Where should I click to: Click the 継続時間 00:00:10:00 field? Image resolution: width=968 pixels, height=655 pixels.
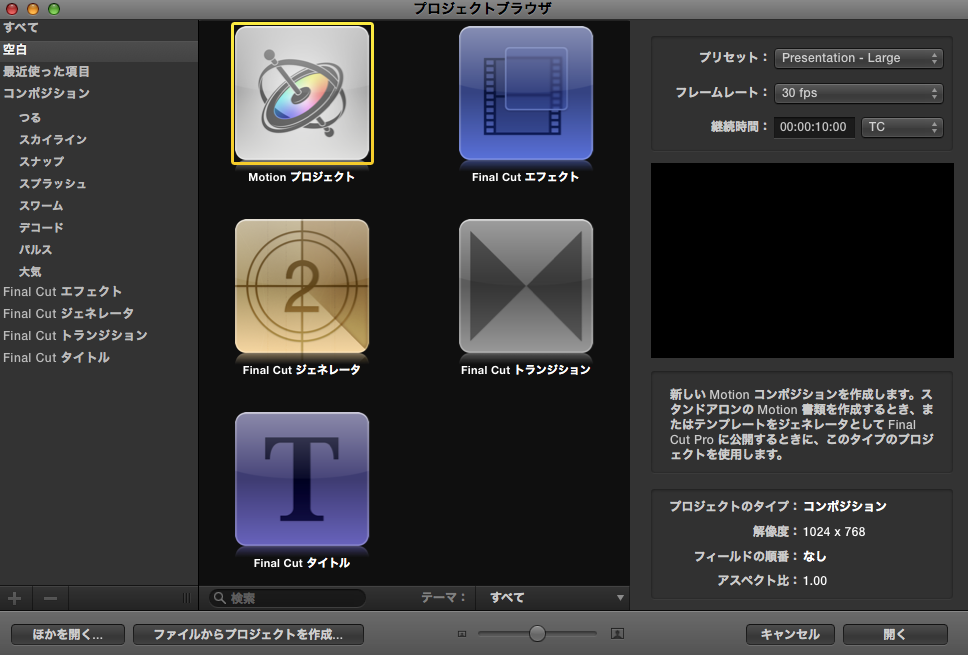[814, 127]
